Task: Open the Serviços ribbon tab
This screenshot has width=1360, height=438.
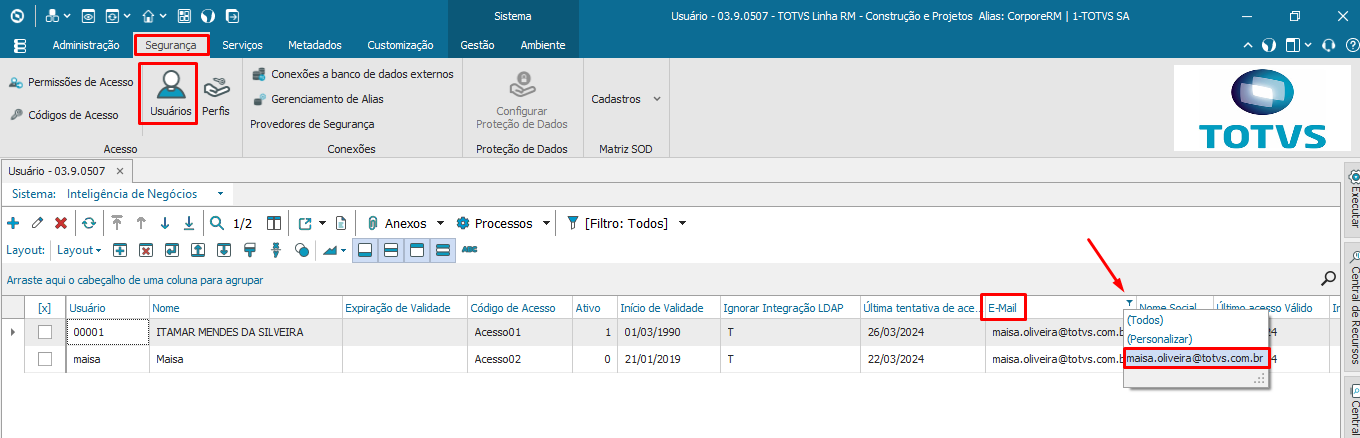Action: (x=243, y=45)
